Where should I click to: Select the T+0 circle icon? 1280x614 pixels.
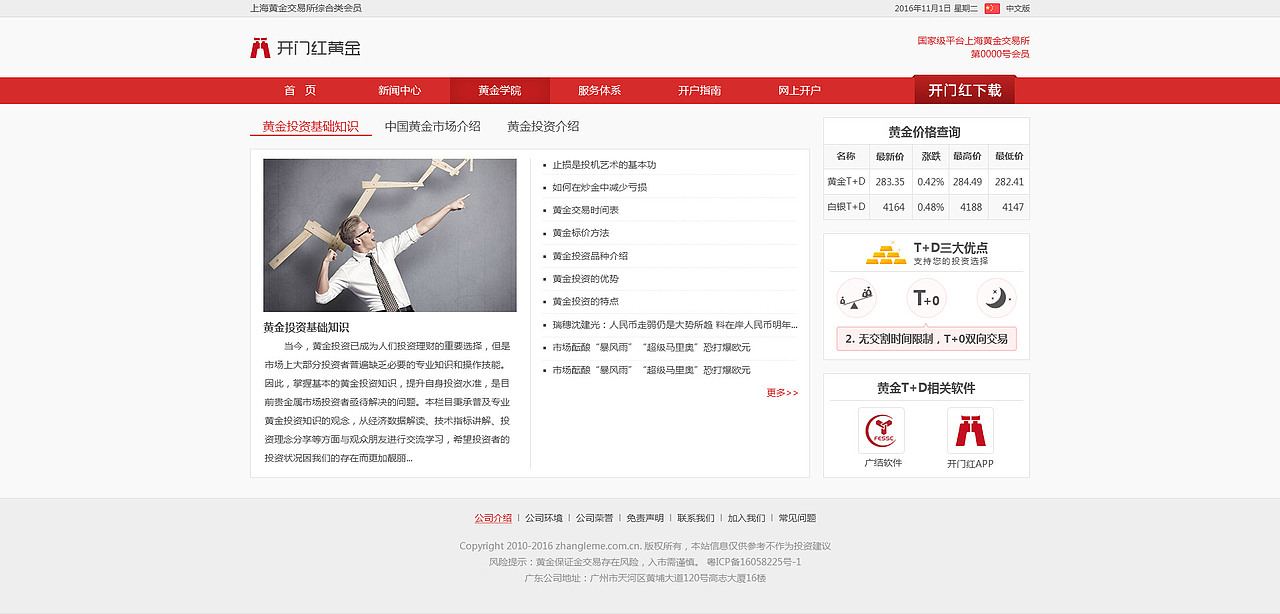coord(925,297)
